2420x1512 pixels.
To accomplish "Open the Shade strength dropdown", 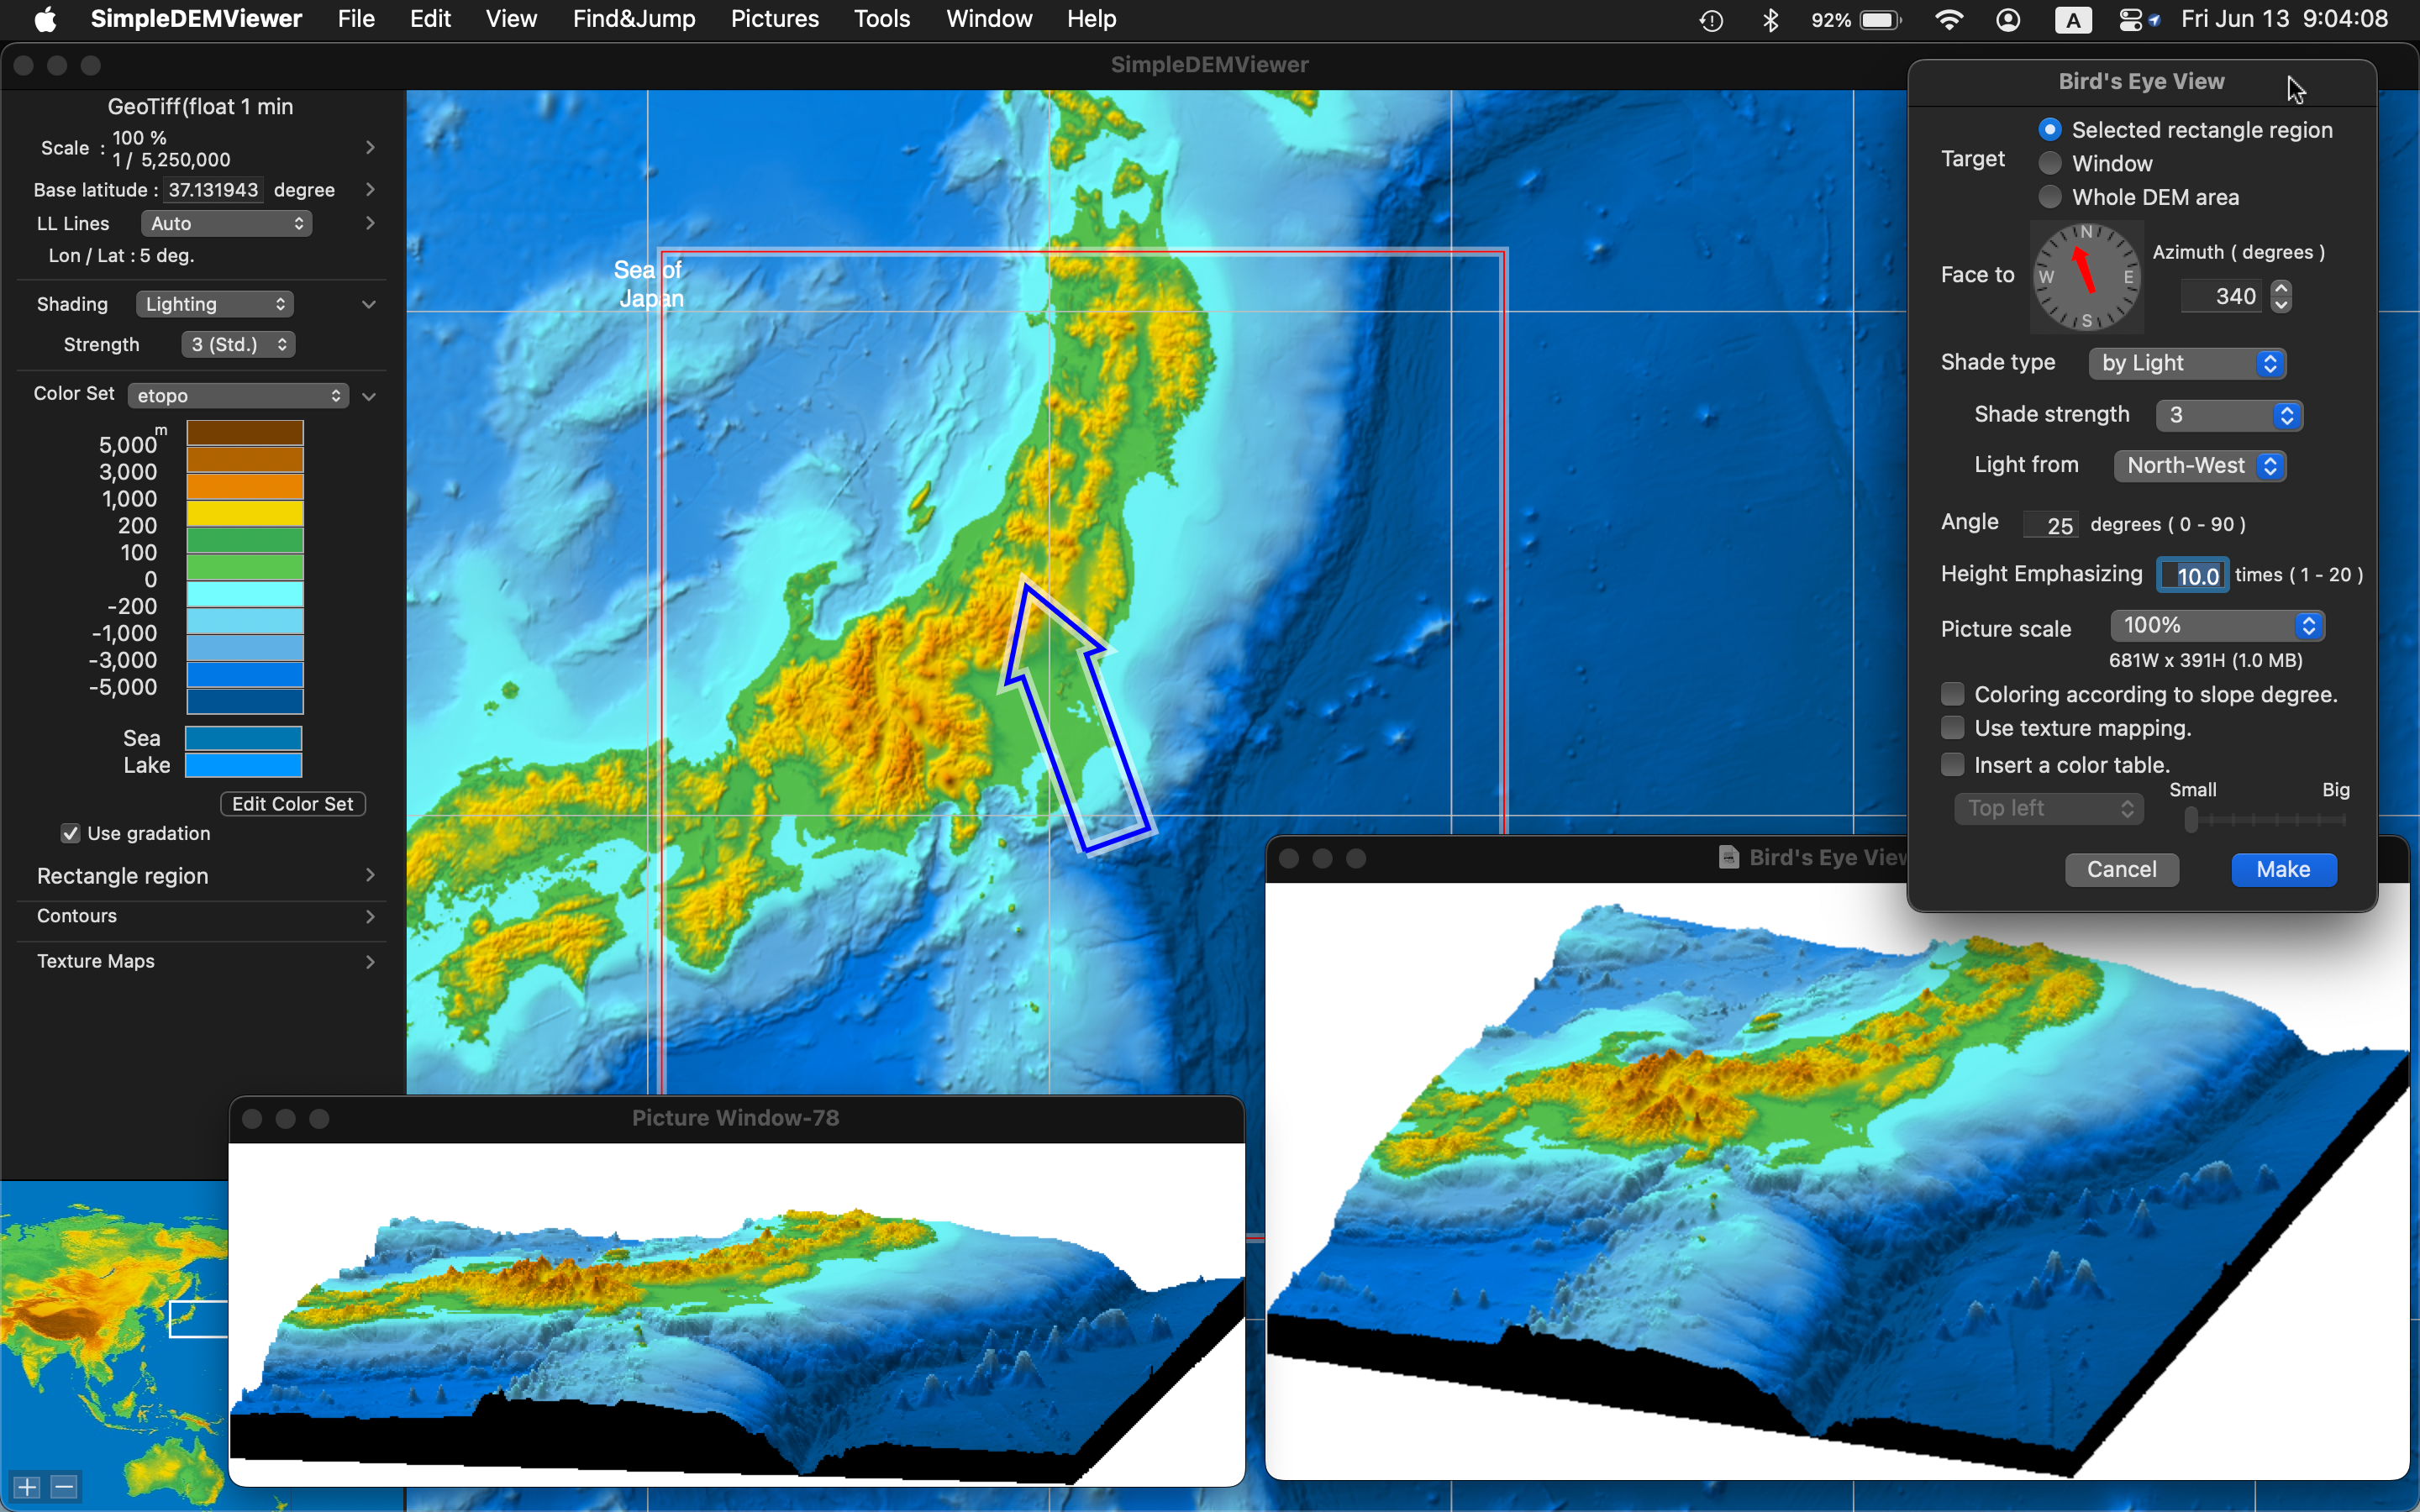I will [2229, 415].
